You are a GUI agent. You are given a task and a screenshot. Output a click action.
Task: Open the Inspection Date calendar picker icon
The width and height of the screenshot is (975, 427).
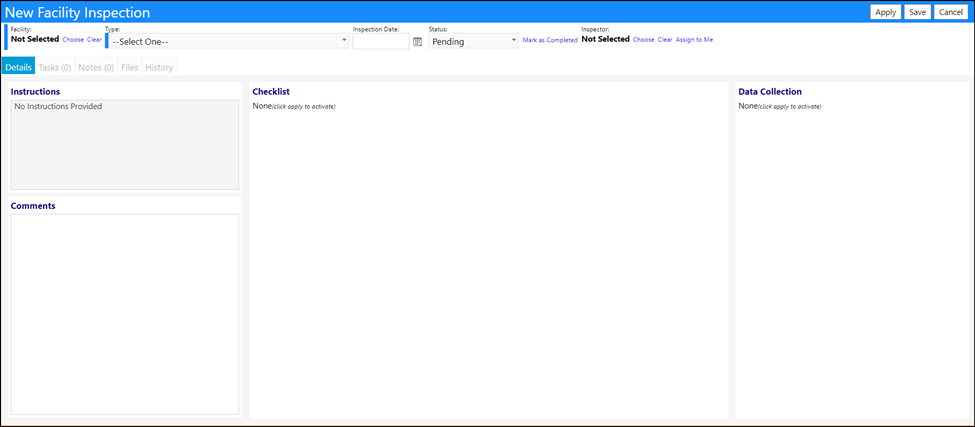(417, 42)
